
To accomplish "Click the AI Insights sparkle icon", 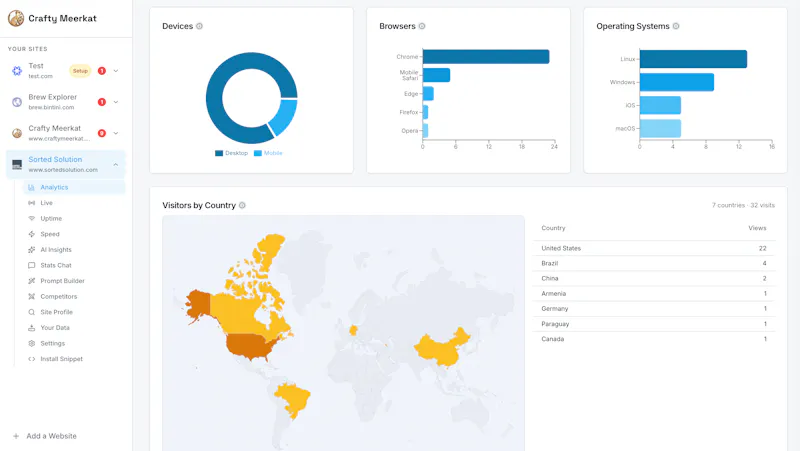I will [x=32, y=250].
